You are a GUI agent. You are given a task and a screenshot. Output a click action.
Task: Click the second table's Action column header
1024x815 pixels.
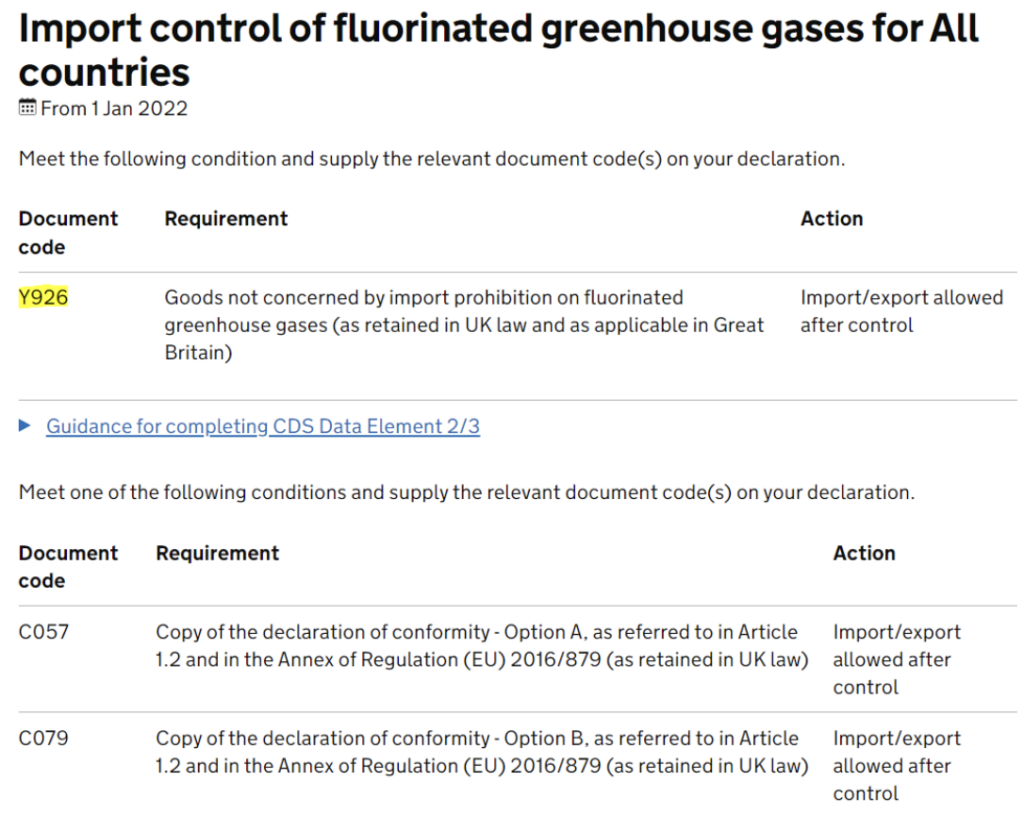(x=864, y=553)
